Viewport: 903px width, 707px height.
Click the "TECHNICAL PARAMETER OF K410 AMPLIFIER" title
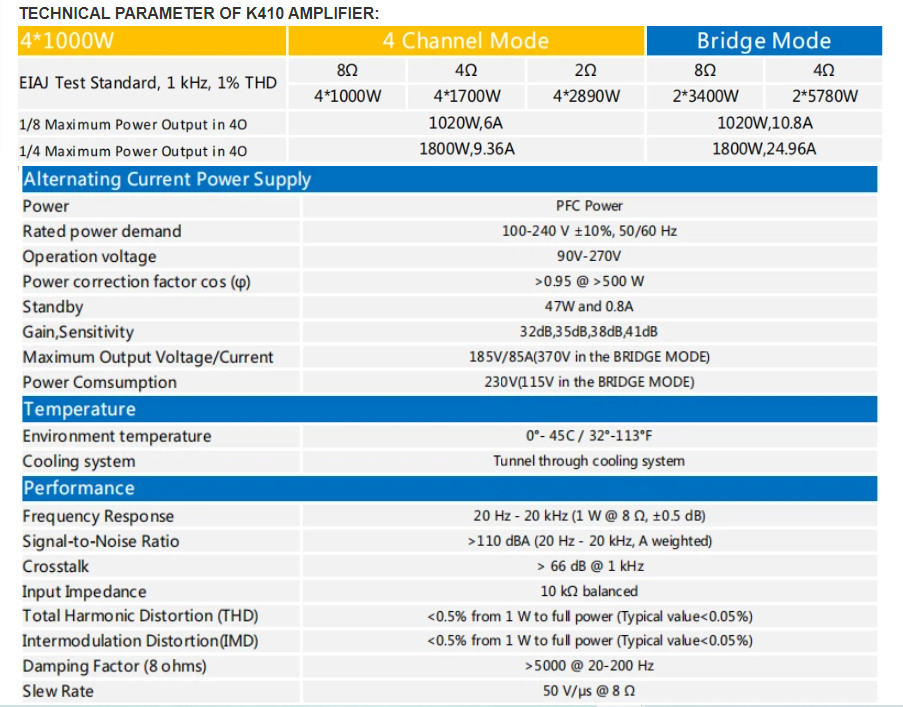click(199, 13)
